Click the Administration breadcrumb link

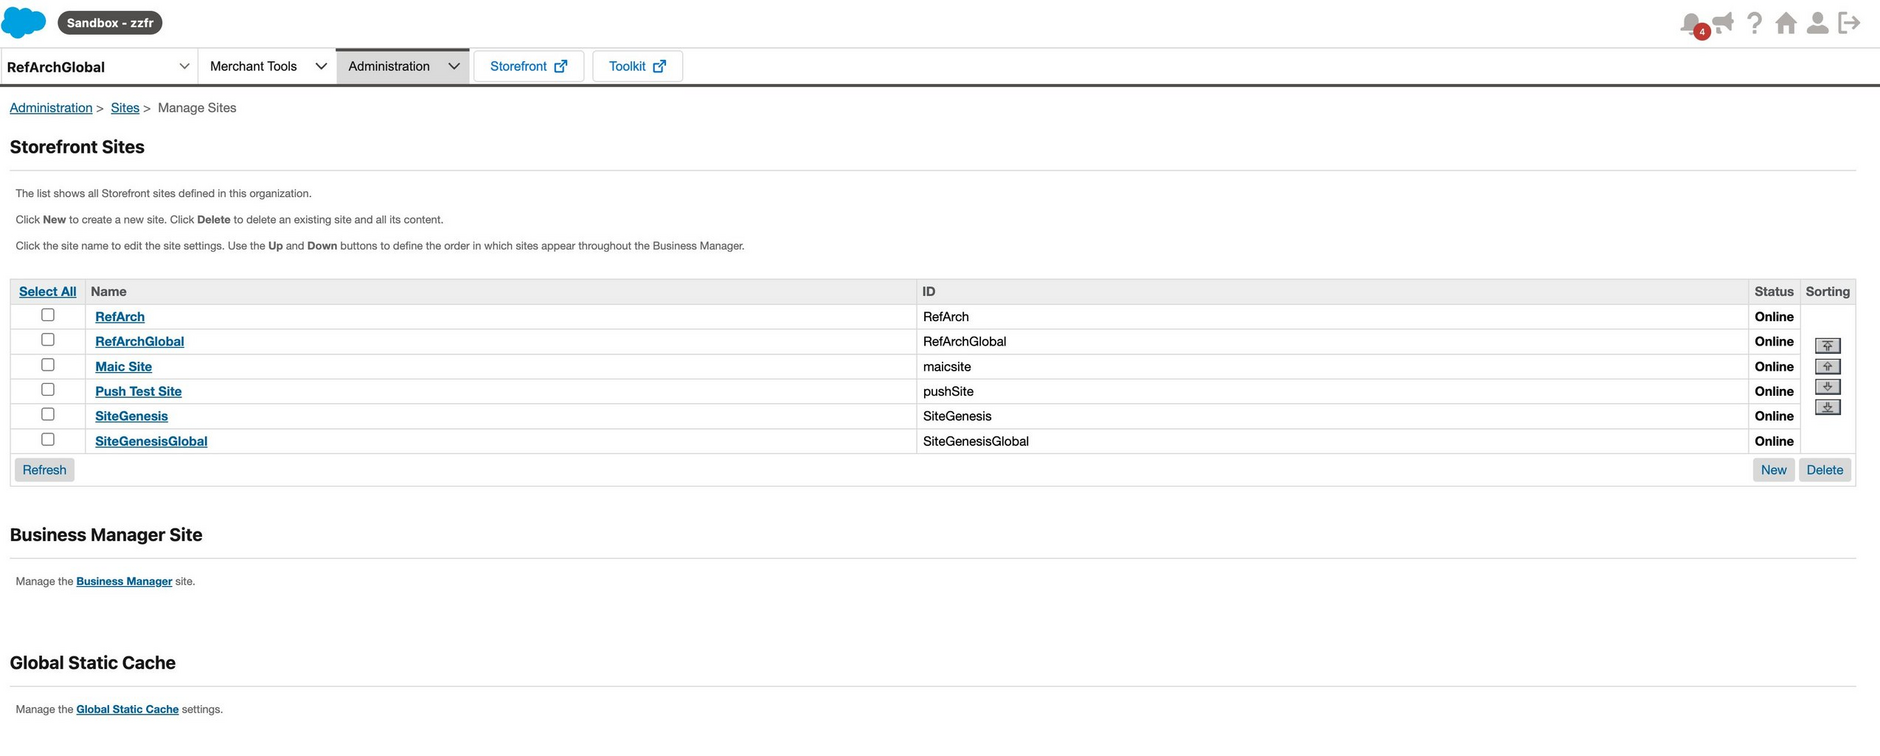(51, 108)
